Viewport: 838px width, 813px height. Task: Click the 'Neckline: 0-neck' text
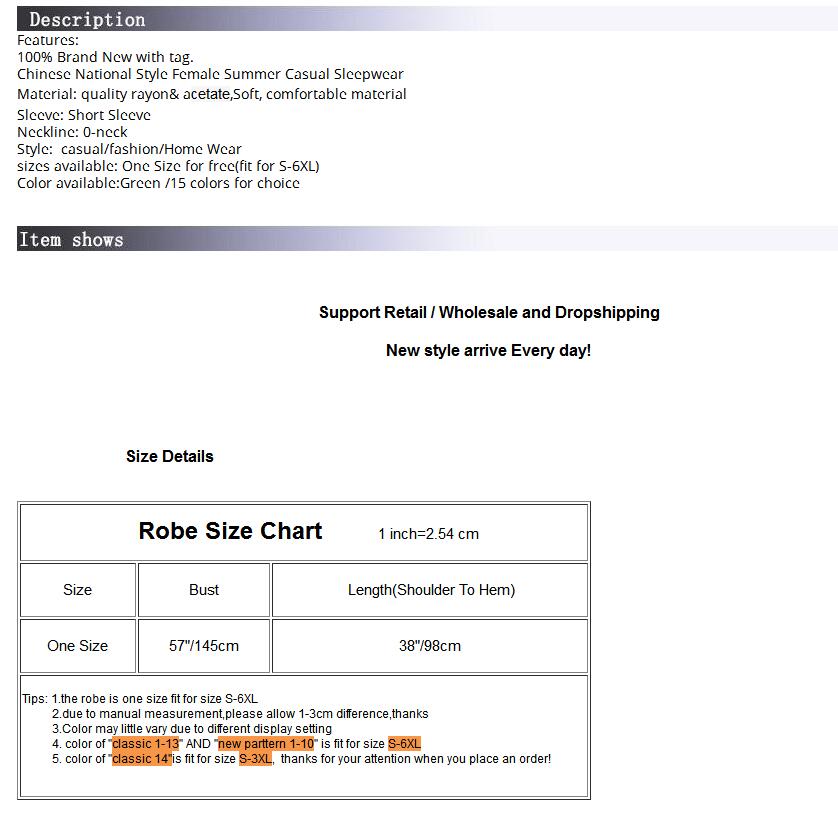72,132
